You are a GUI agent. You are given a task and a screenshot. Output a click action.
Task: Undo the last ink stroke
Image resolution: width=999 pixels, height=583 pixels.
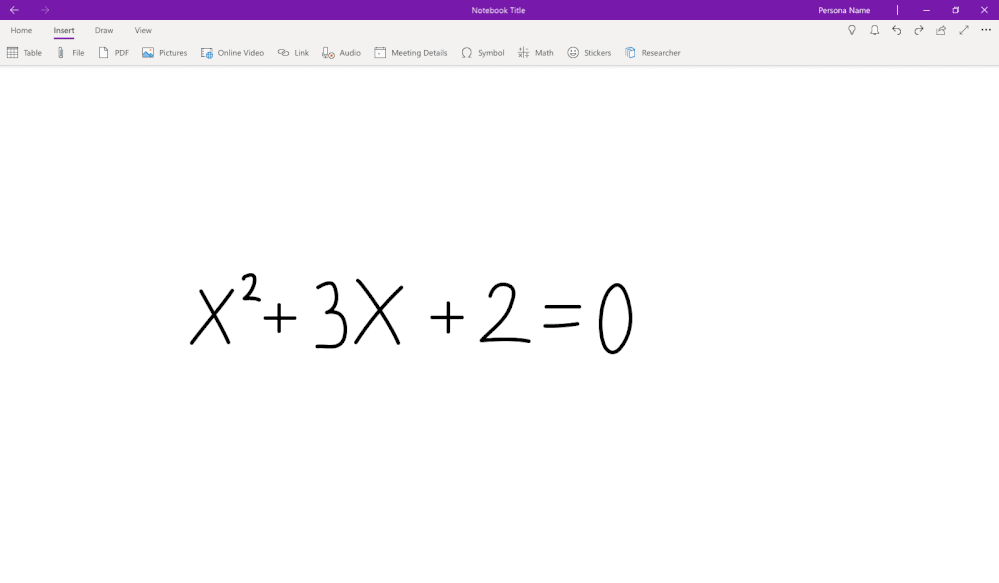tap(898, 30)
